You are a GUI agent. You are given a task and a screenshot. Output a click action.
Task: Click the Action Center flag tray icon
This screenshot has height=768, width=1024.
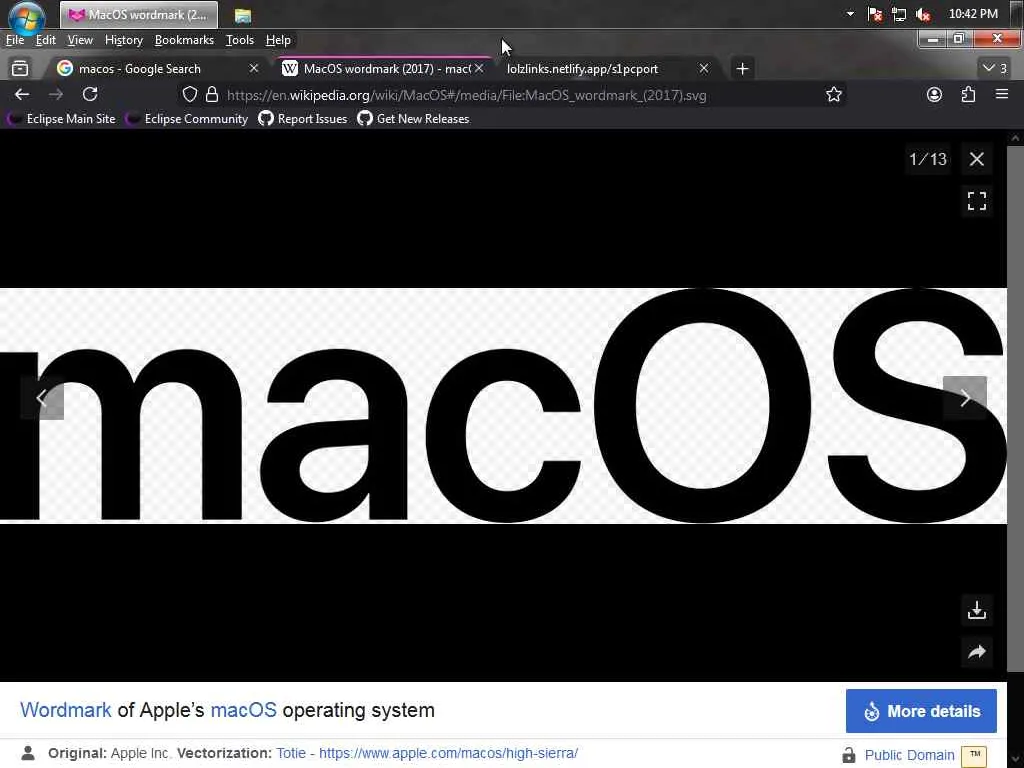[x=875, y=14]
